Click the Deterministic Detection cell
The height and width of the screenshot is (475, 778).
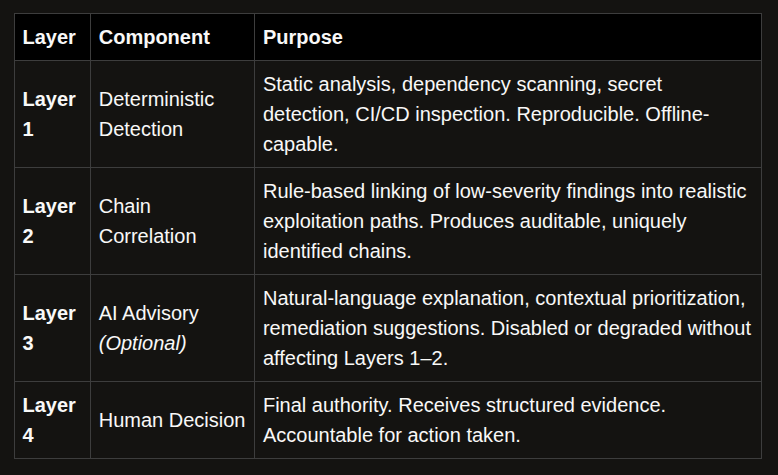[x=156, y=114]
